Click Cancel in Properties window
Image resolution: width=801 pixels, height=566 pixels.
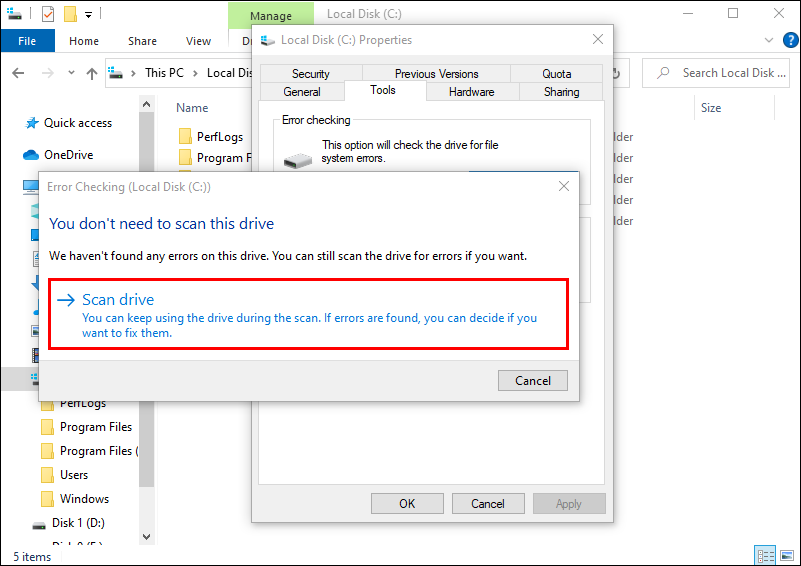coord(488,504)
